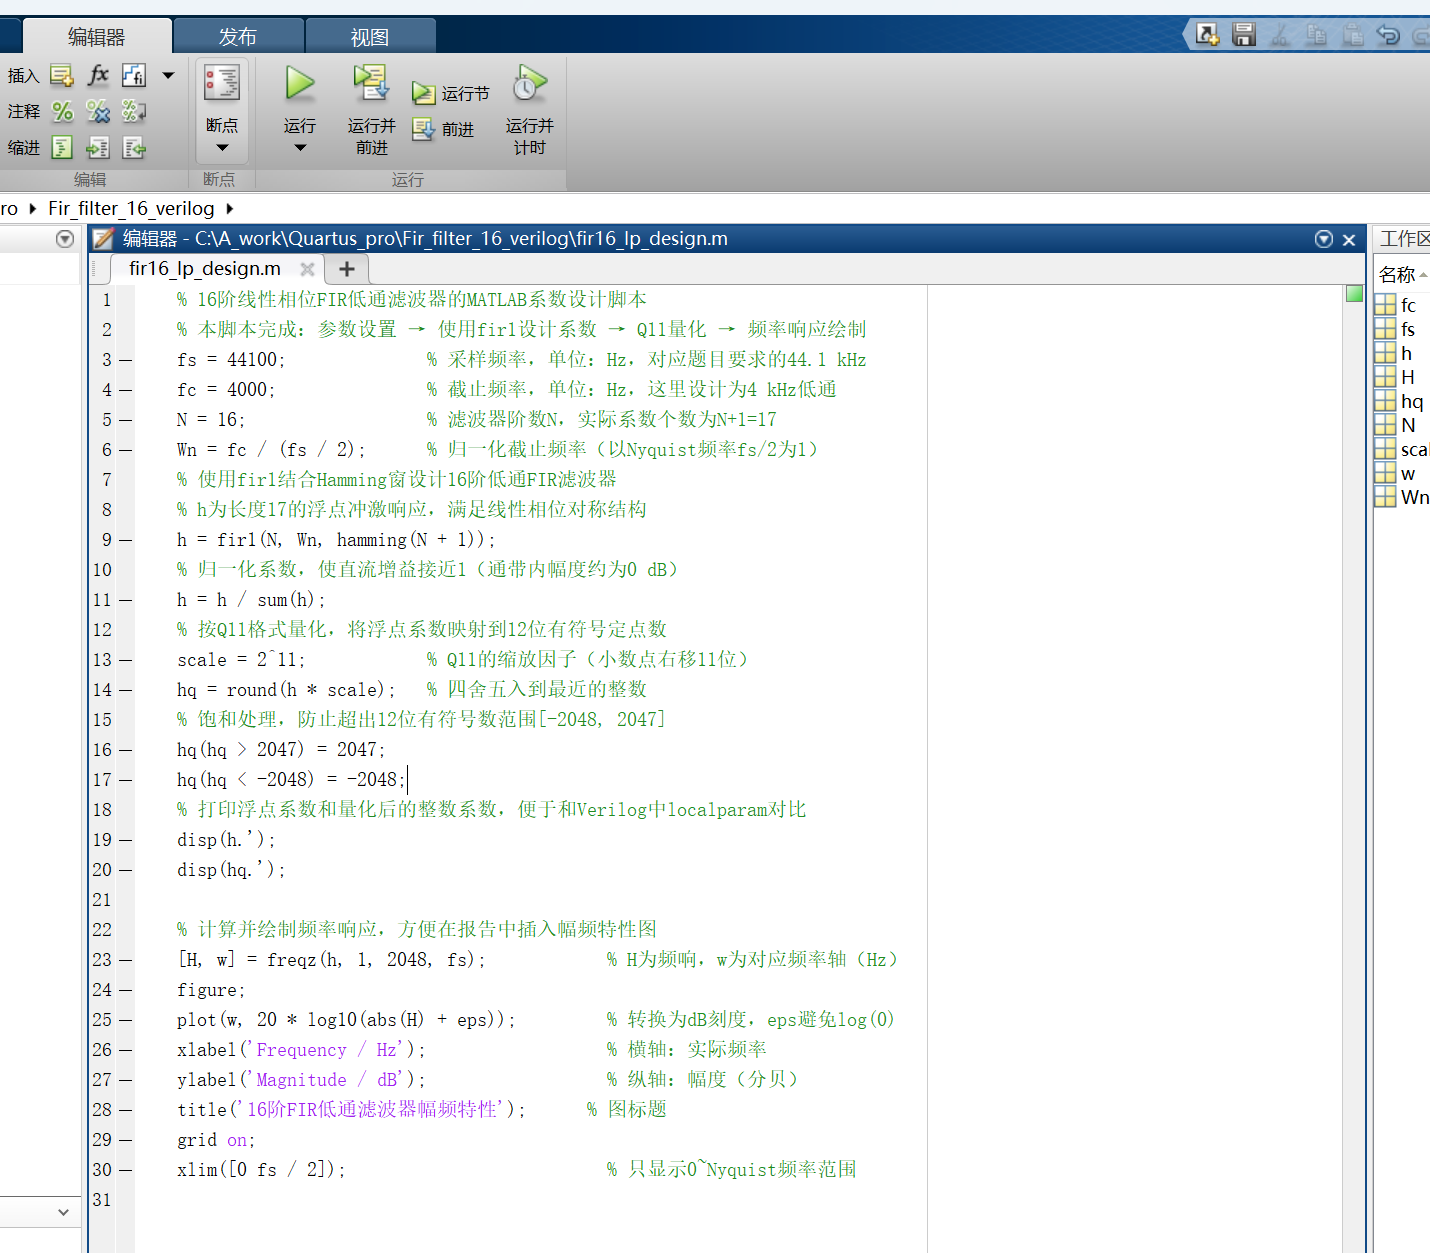Viewport: 1430px width, 1253px height.
Task: Click the 断点 breakpoints icon
Action: [222, 83]
